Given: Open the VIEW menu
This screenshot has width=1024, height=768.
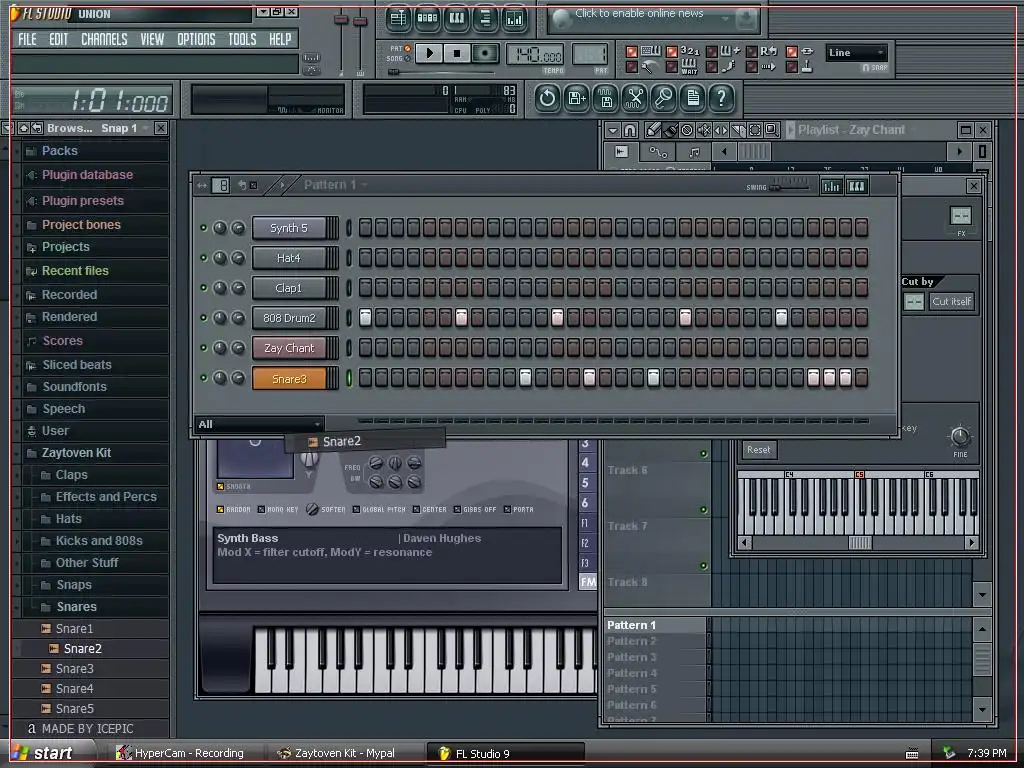Looking at the screenshot, I should 152,40.
